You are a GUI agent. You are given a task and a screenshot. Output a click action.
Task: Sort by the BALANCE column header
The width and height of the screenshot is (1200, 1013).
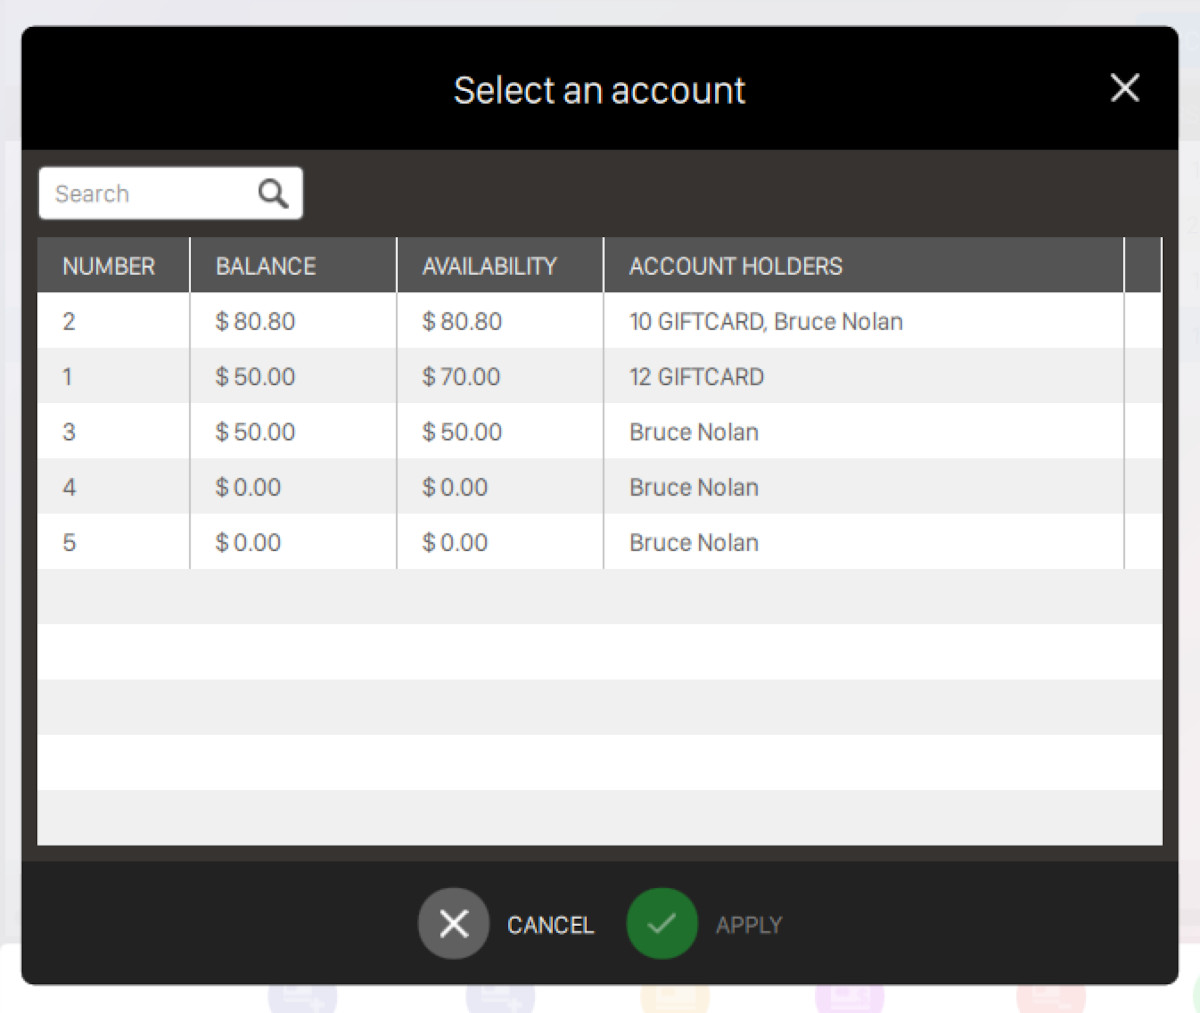tap(266, 266)
